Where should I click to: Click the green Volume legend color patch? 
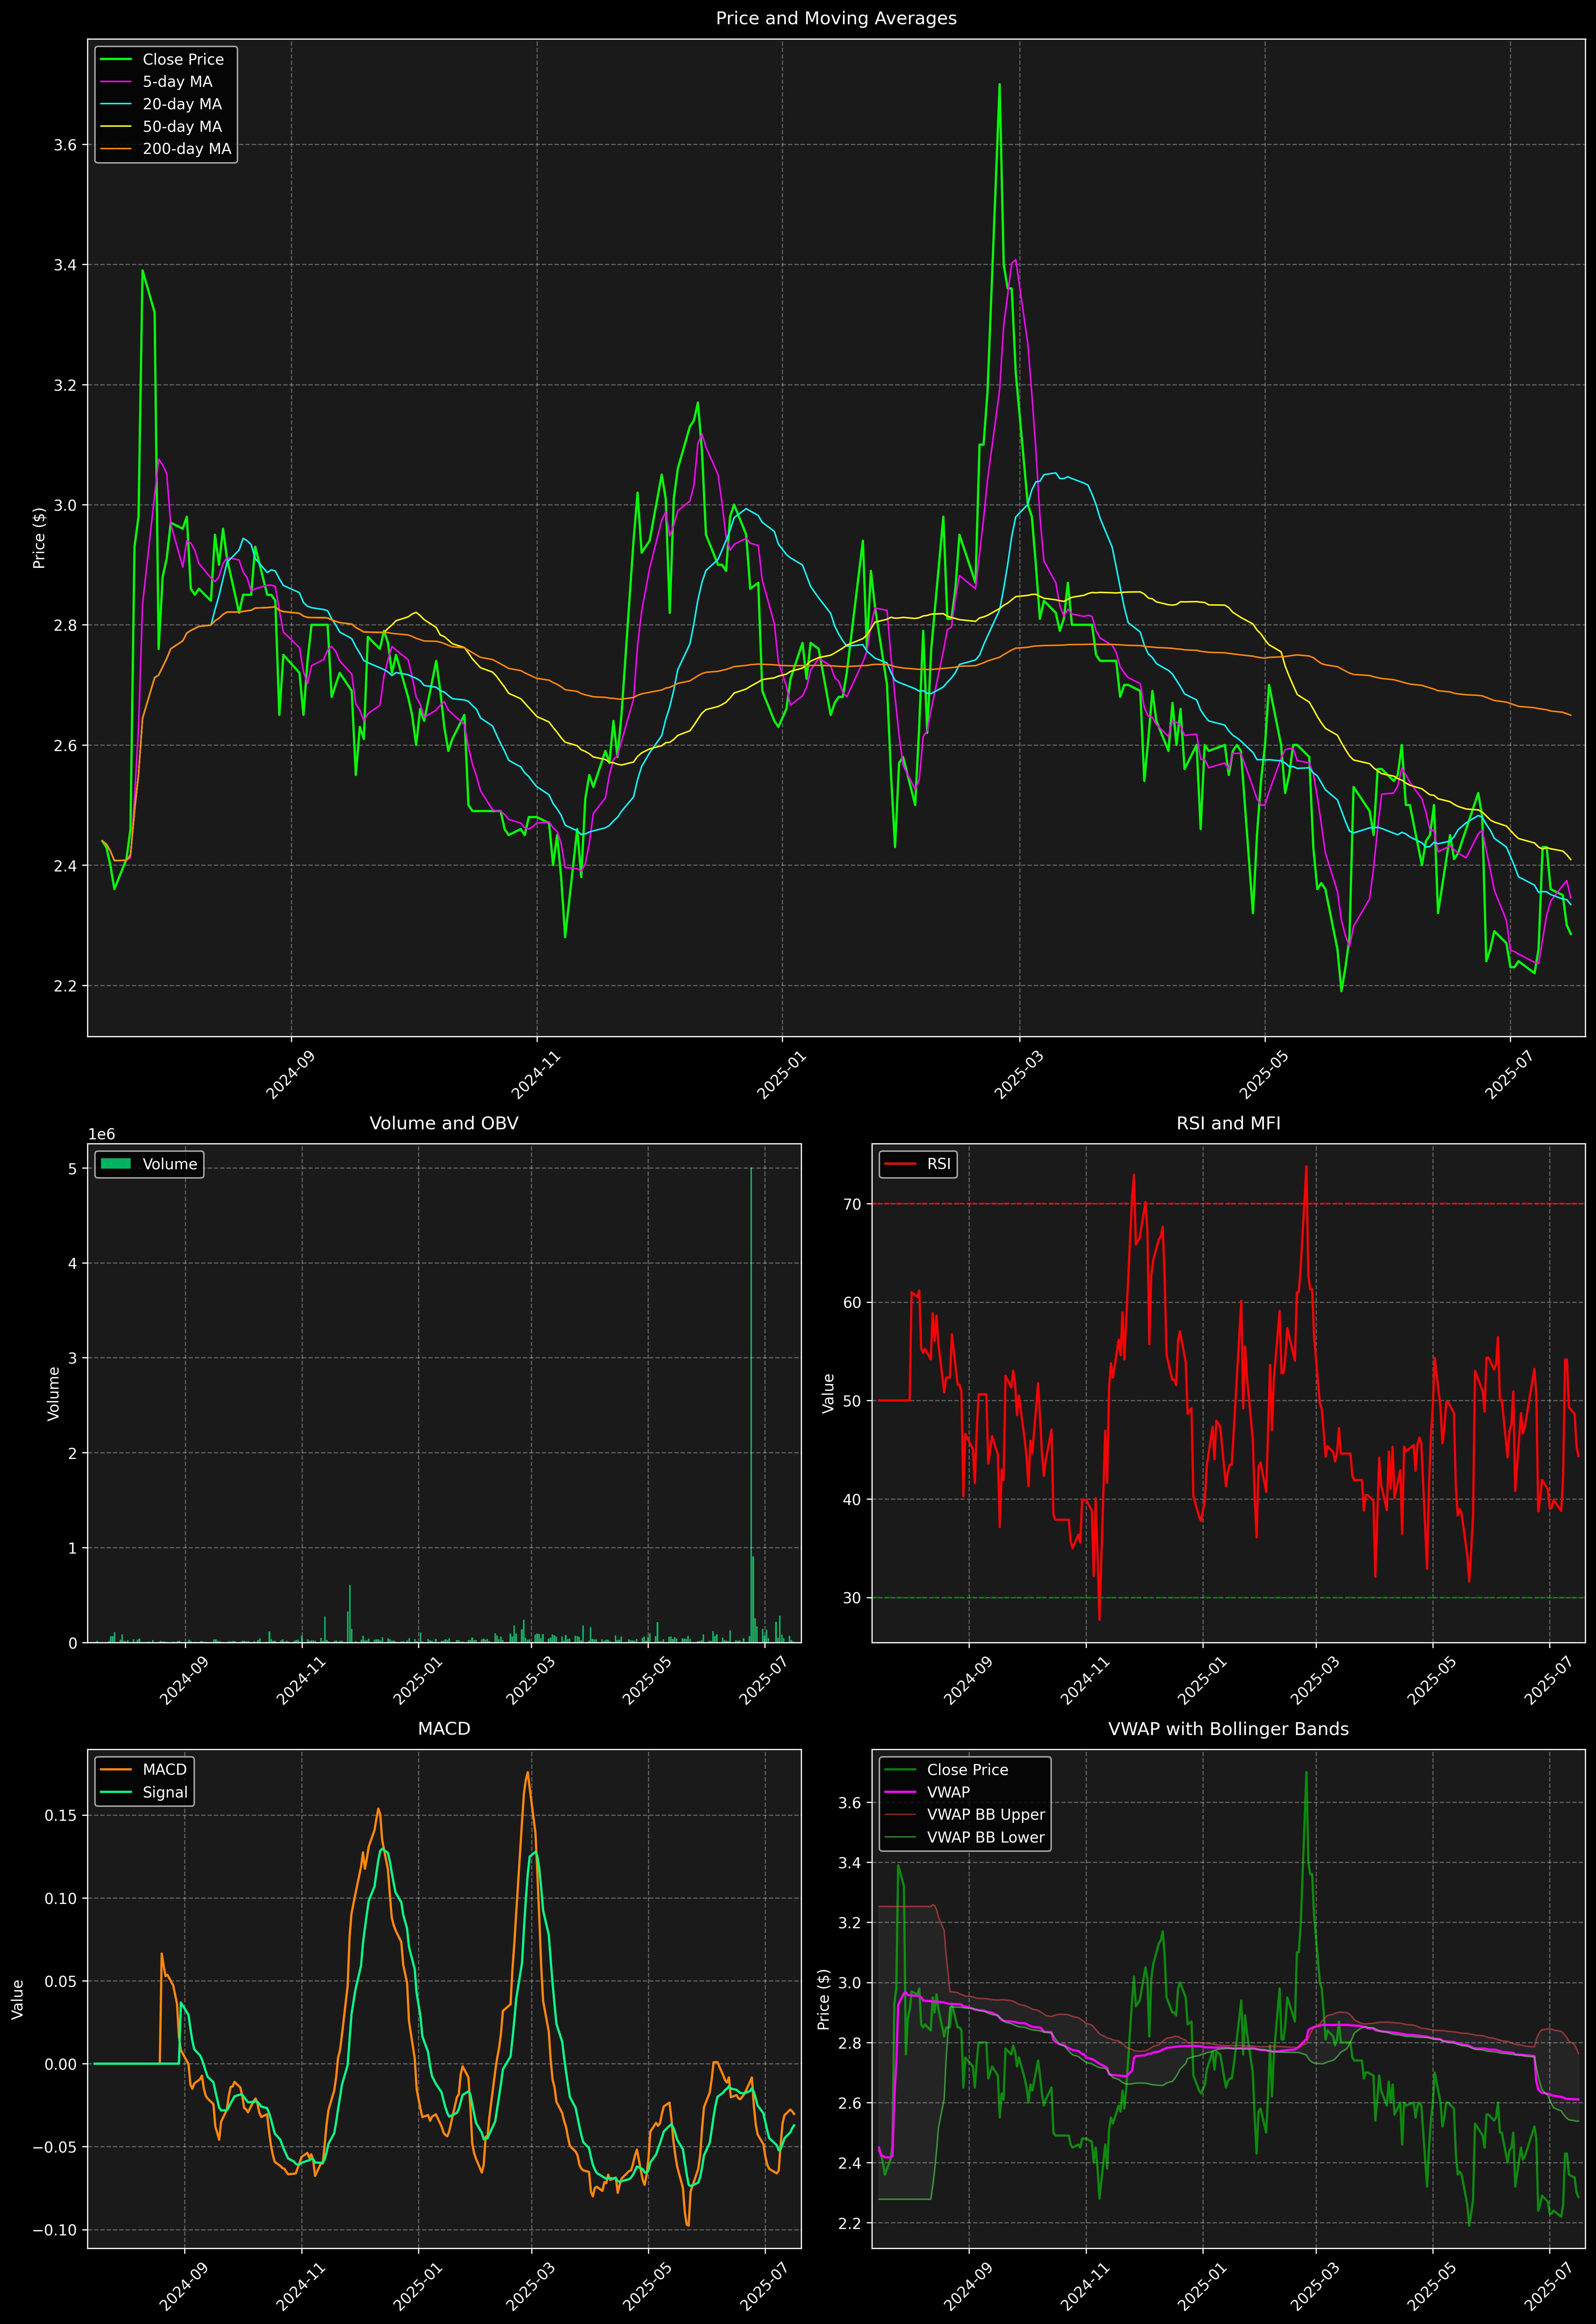tap(116, 1164)
